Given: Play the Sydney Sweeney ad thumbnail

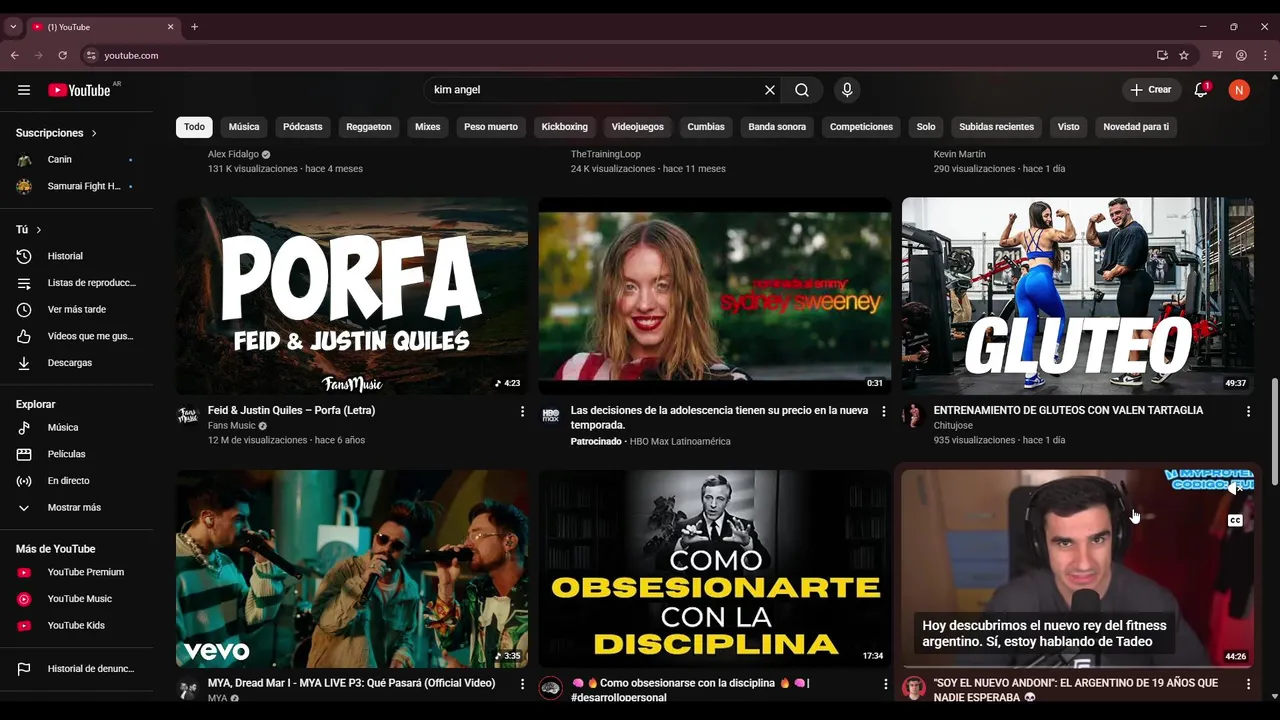Looking at the screenshot, I should (x=715, y=296).
